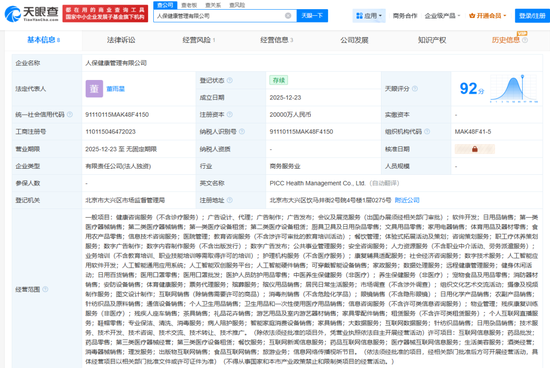
Task: Open the 商务合作 link
Action: point(405,16)
